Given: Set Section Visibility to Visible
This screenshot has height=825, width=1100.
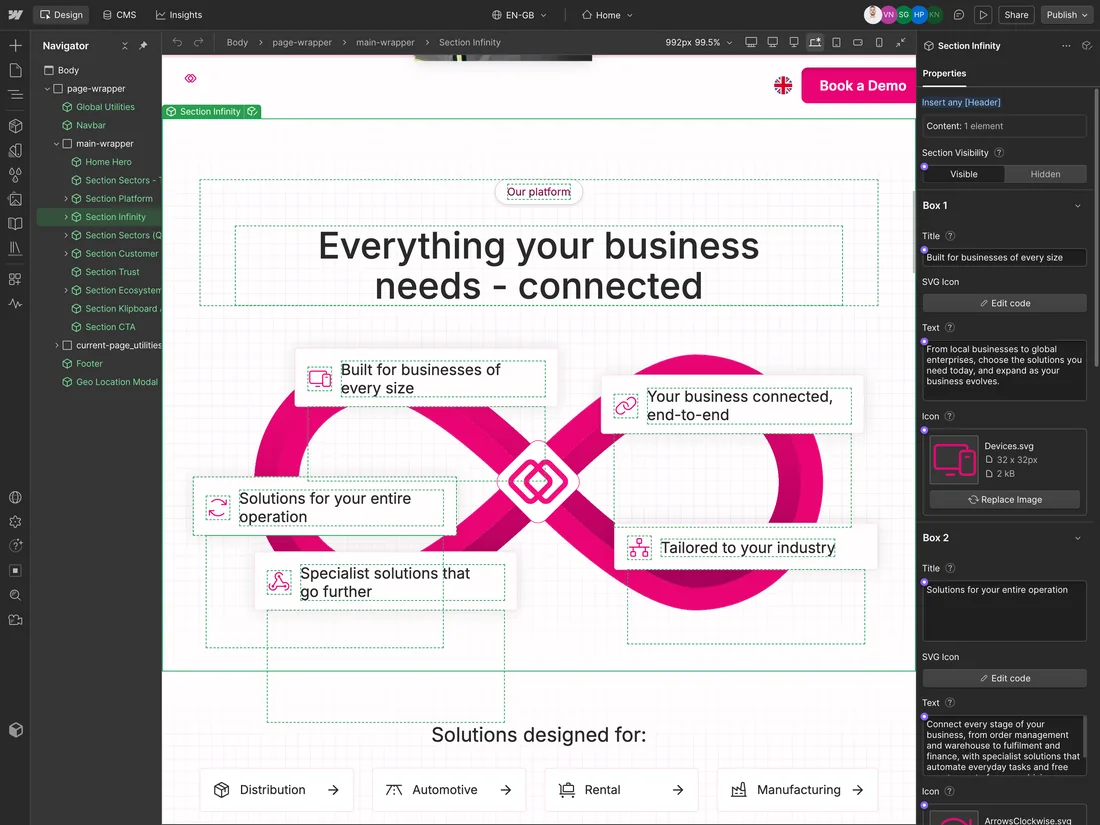Looking at the screenshot, I should (x=963, y=174).
